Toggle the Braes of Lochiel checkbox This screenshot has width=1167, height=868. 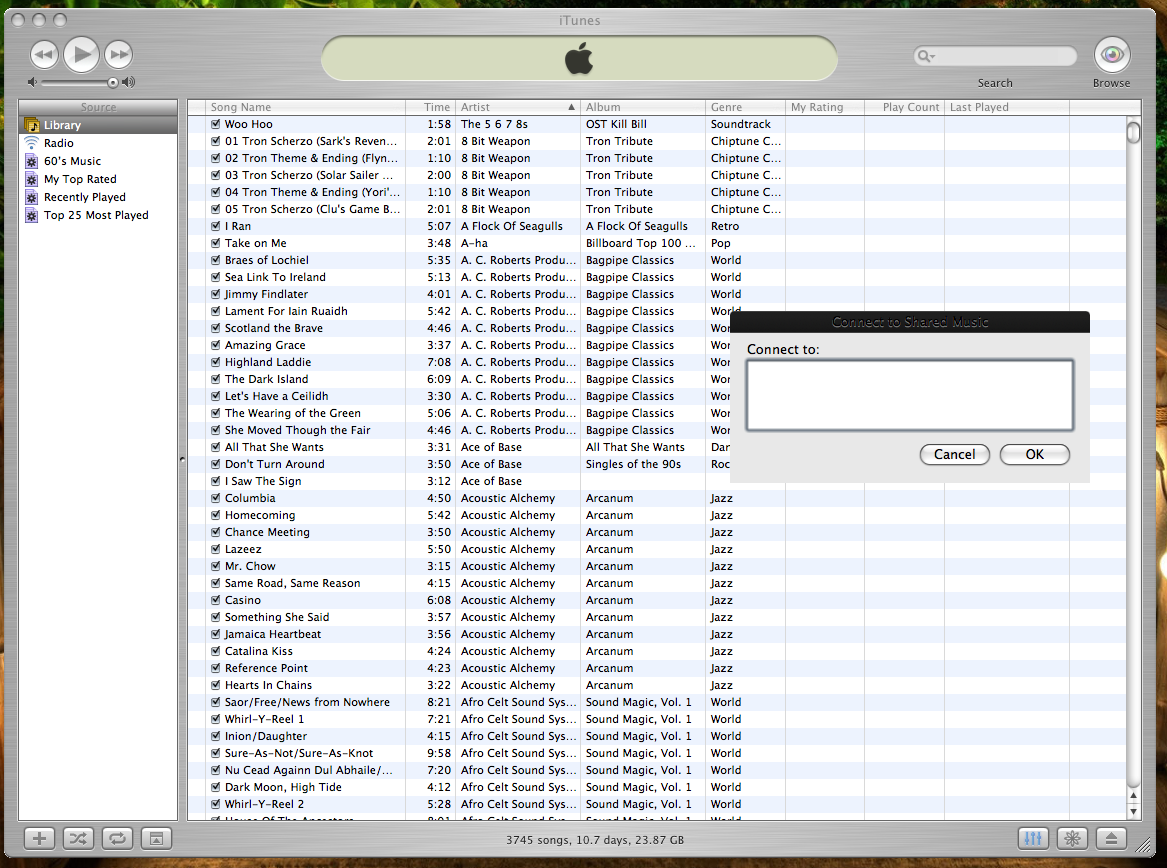tap(215, 260)
